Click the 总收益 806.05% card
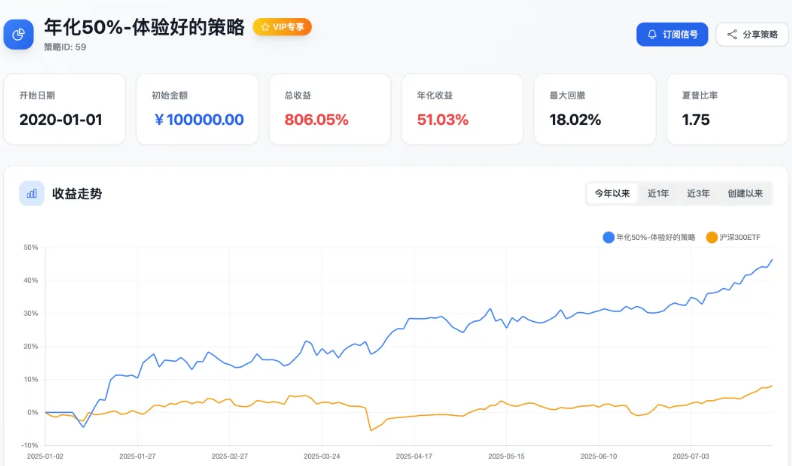 [x=330, y=109]
